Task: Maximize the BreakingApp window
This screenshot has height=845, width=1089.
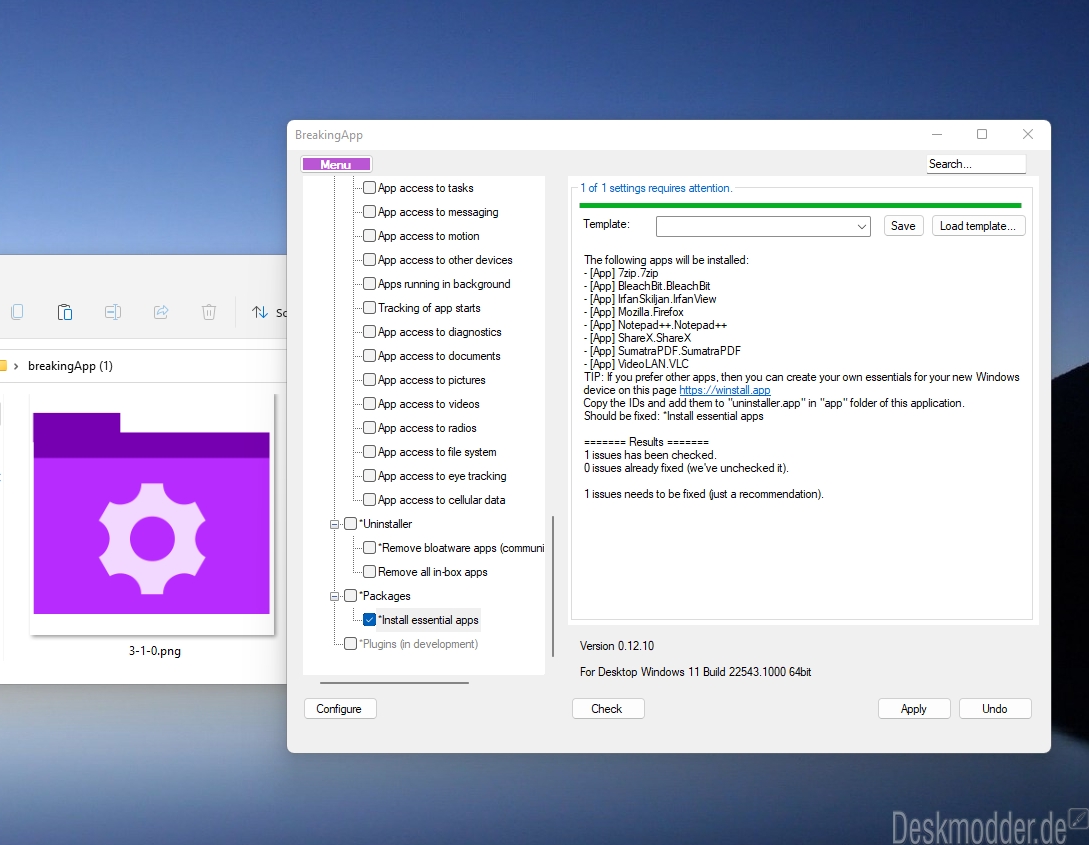Action: [x=982, y=134]
